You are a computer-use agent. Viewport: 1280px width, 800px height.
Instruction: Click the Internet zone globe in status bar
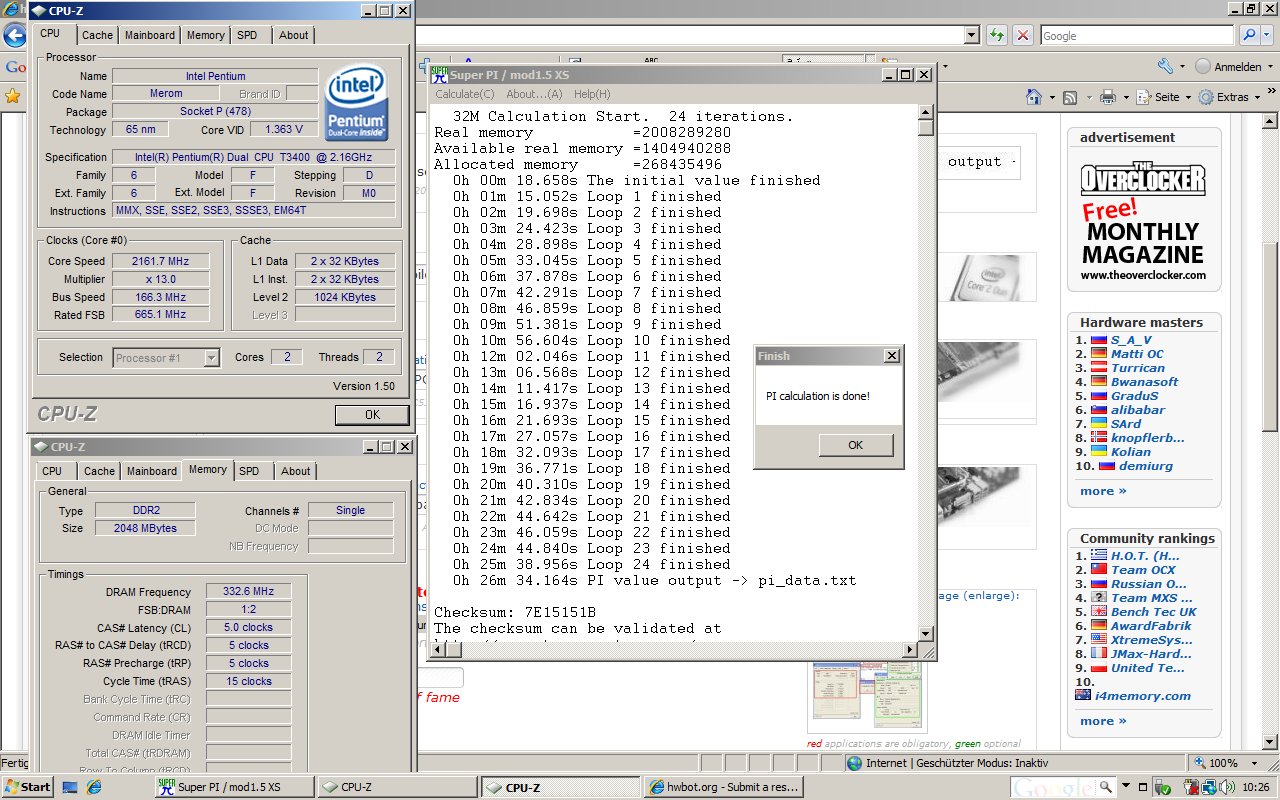854,763
